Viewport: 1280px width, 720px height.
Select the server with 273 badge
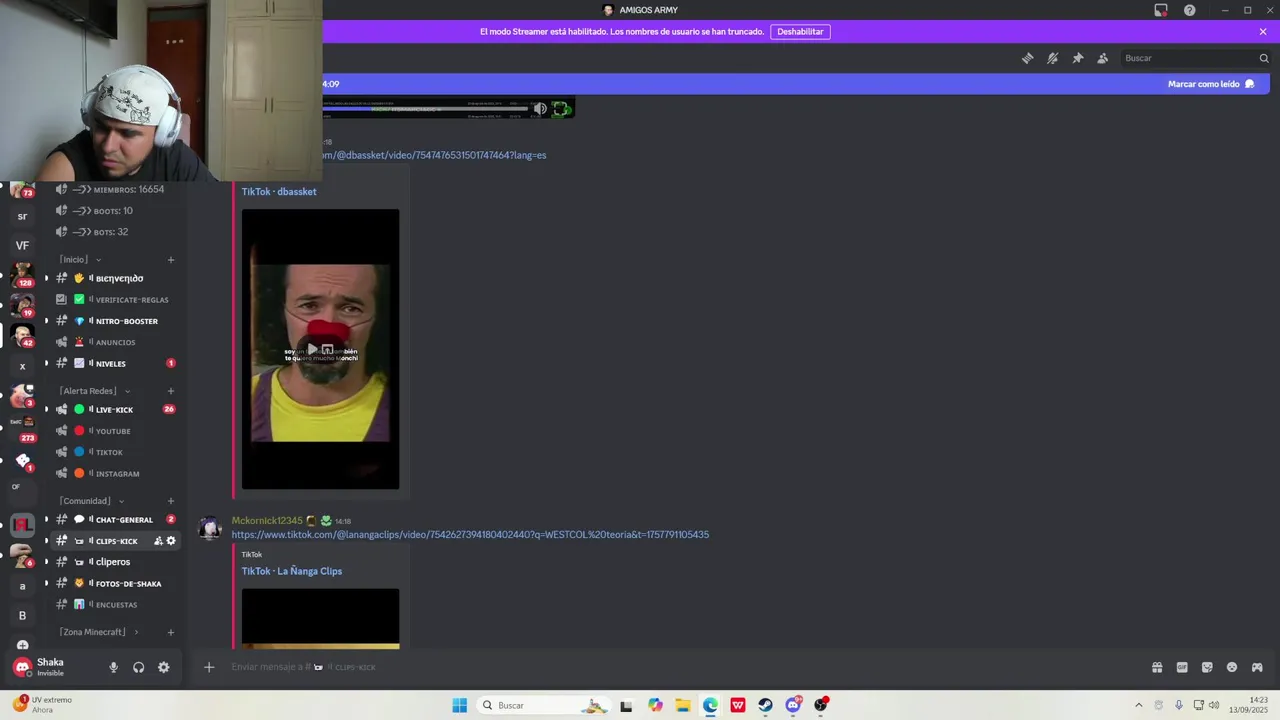click(x=22, y=427)
